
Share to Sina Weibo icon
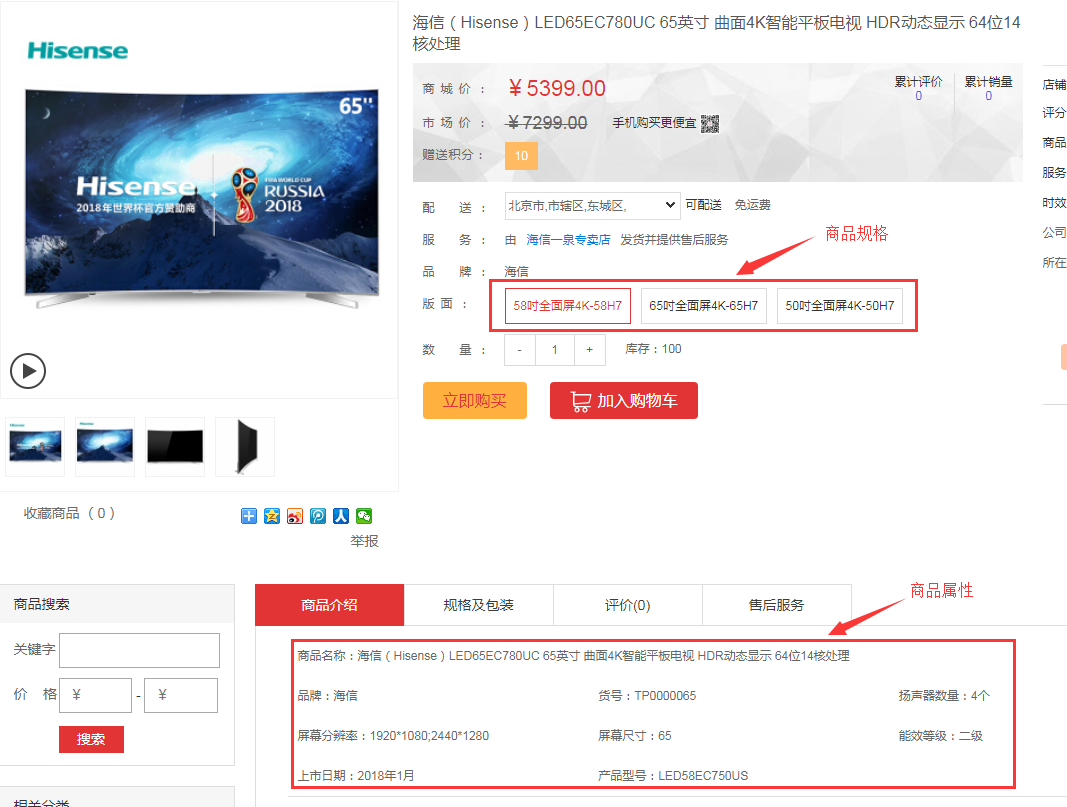tap(295, 516)
